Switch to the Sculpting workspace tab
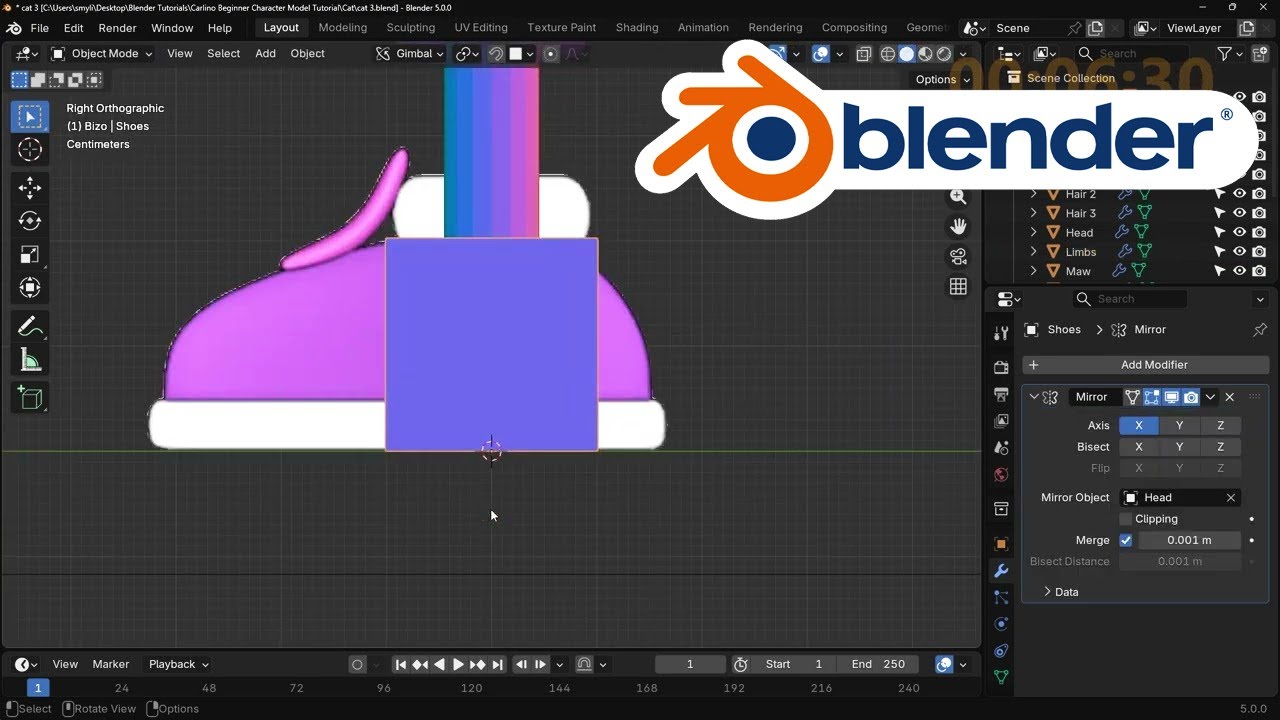This screenshot has width=1280, height=720. click(411, 28)
